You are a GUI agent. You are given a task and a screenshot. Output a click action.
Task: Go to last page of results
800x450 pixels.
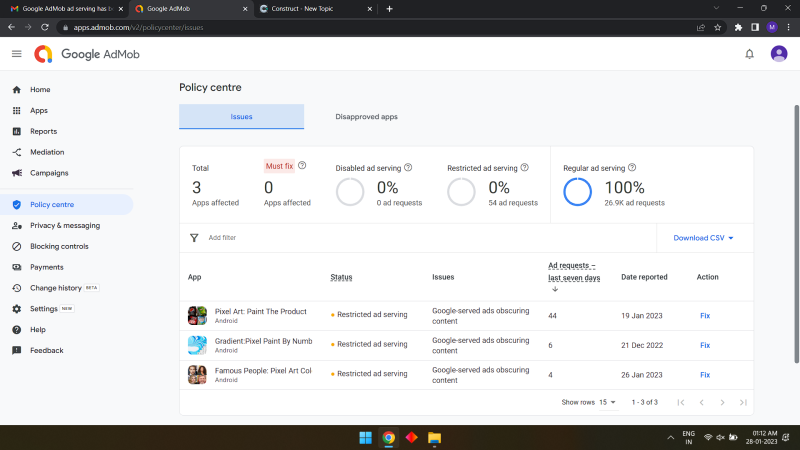(x=743, y=402)
